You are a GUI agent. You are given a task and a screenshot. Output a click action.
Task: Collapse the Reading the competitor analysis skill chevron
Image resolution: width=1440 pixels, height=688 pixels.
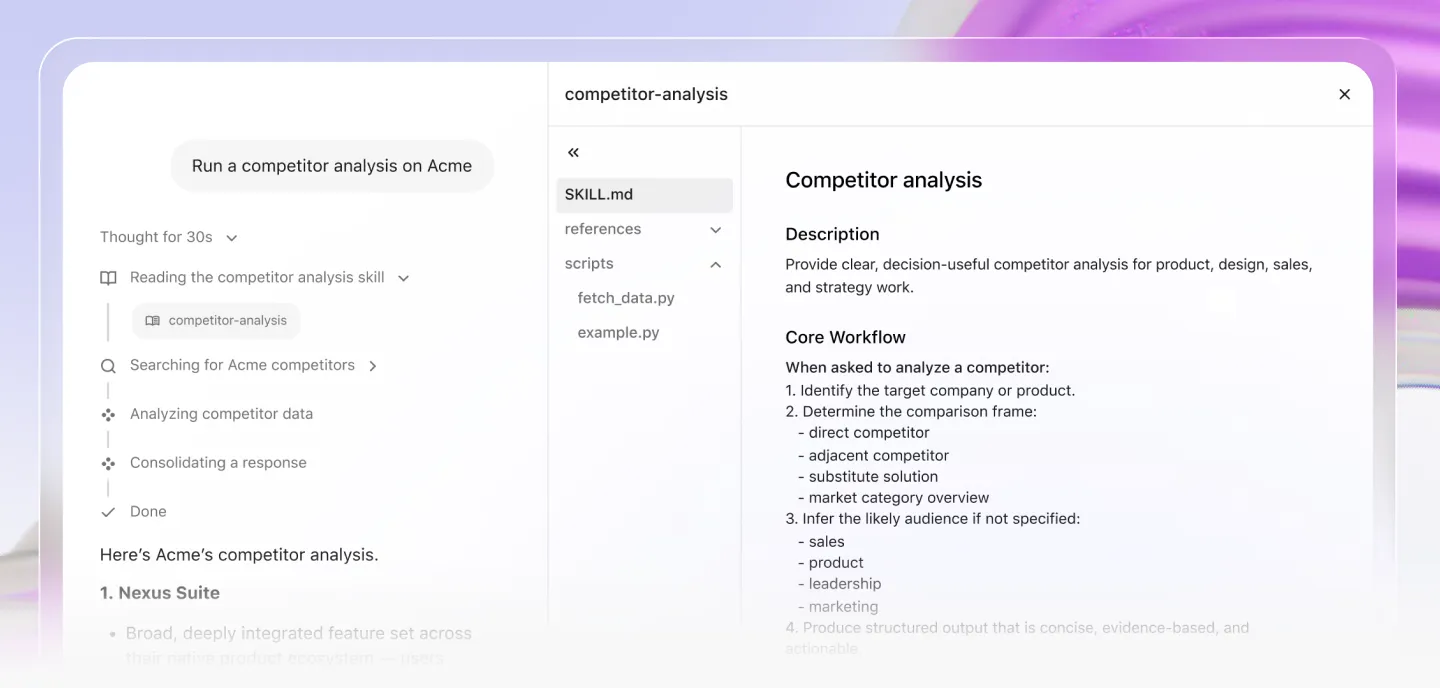point(404,278)
